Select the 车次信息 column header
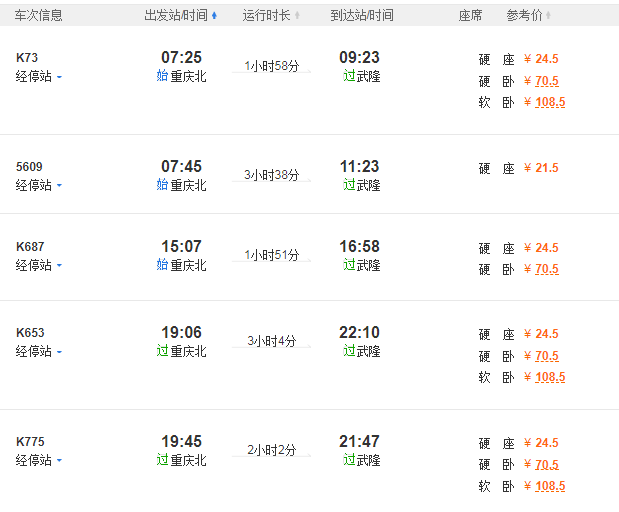 click(38, 16)
